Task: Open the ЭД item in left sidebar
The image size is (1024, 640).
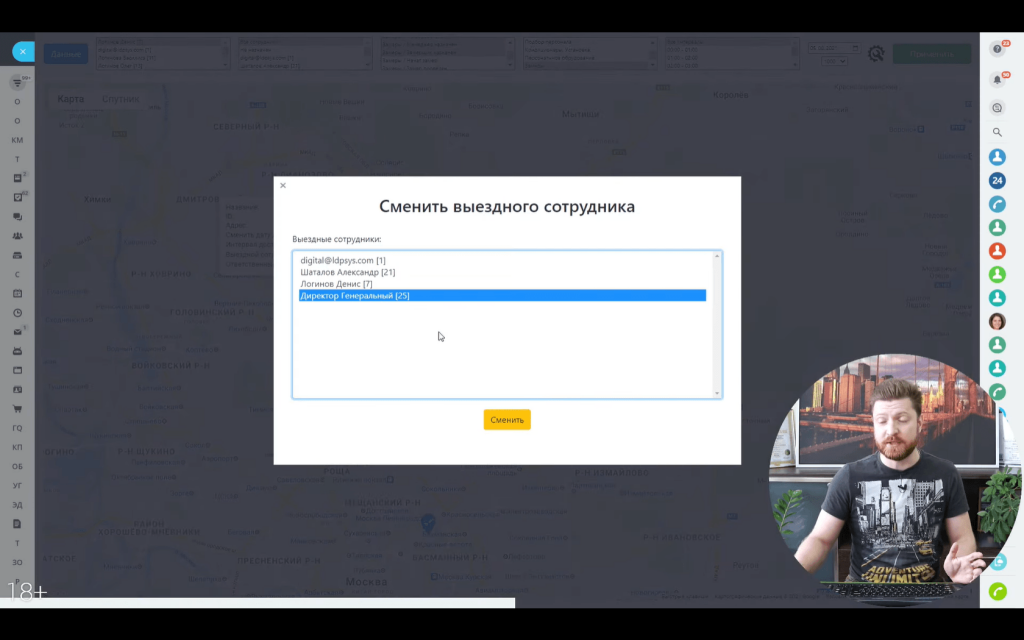Action: coord(17,505)
